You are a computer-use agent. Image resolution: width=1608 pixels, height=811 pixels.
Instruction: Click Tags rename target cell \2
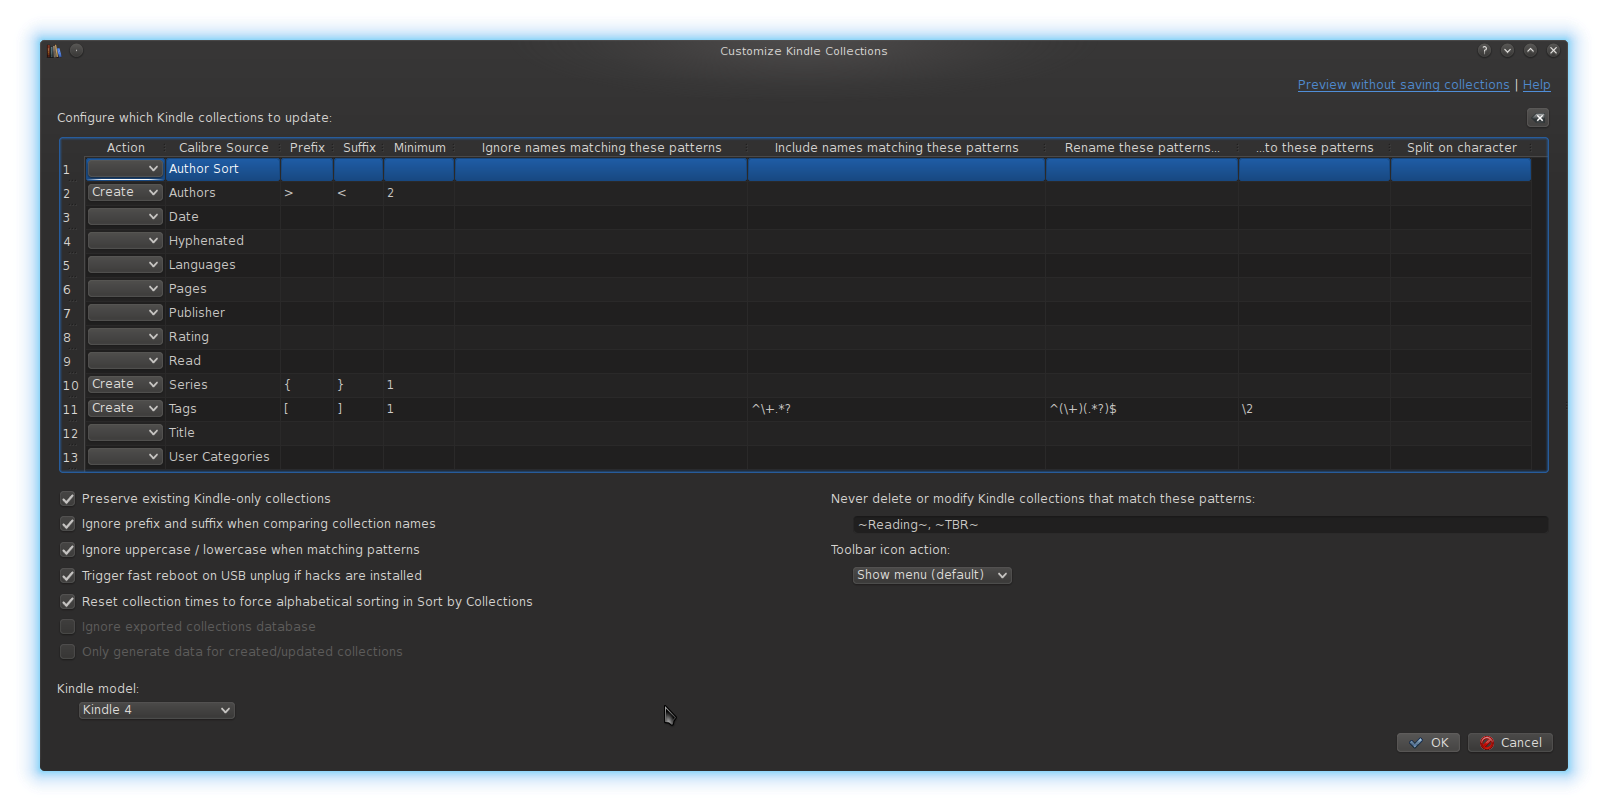tap(1315, 409)
